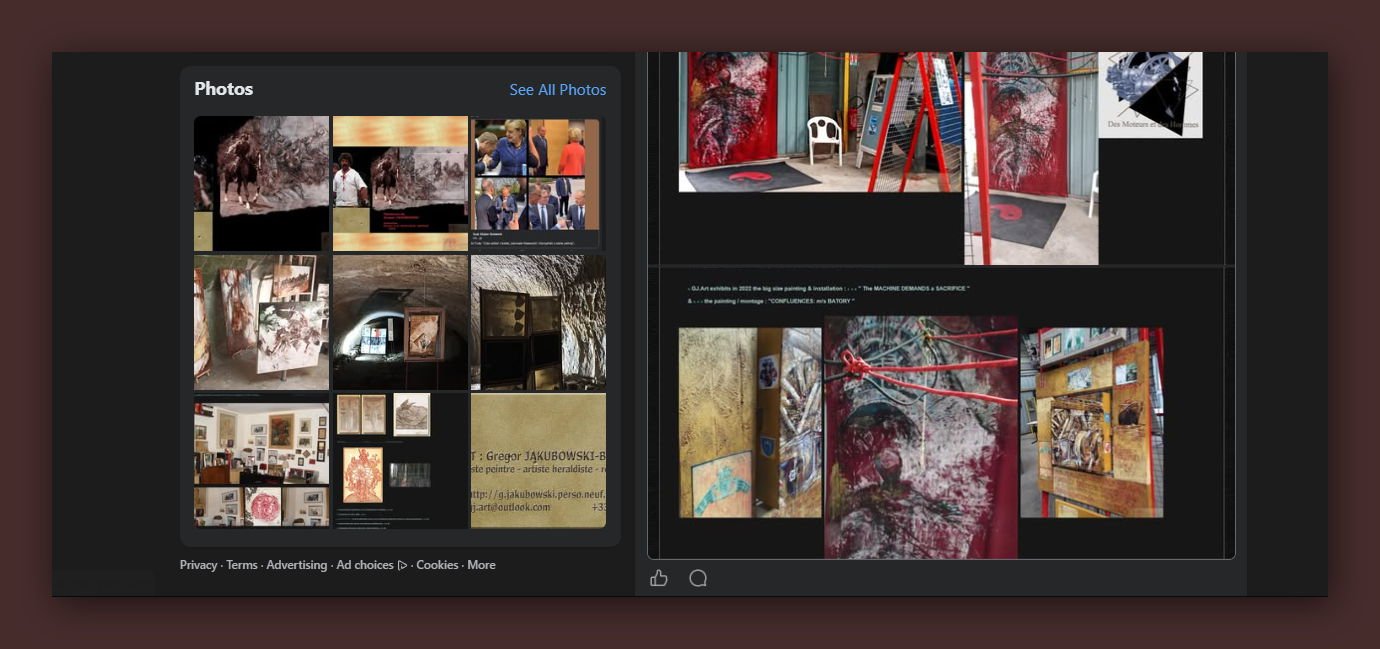Screen dimensions: 1380x649
Task: Open the politicians collage photo thumbnail
Action: (538, 183)
